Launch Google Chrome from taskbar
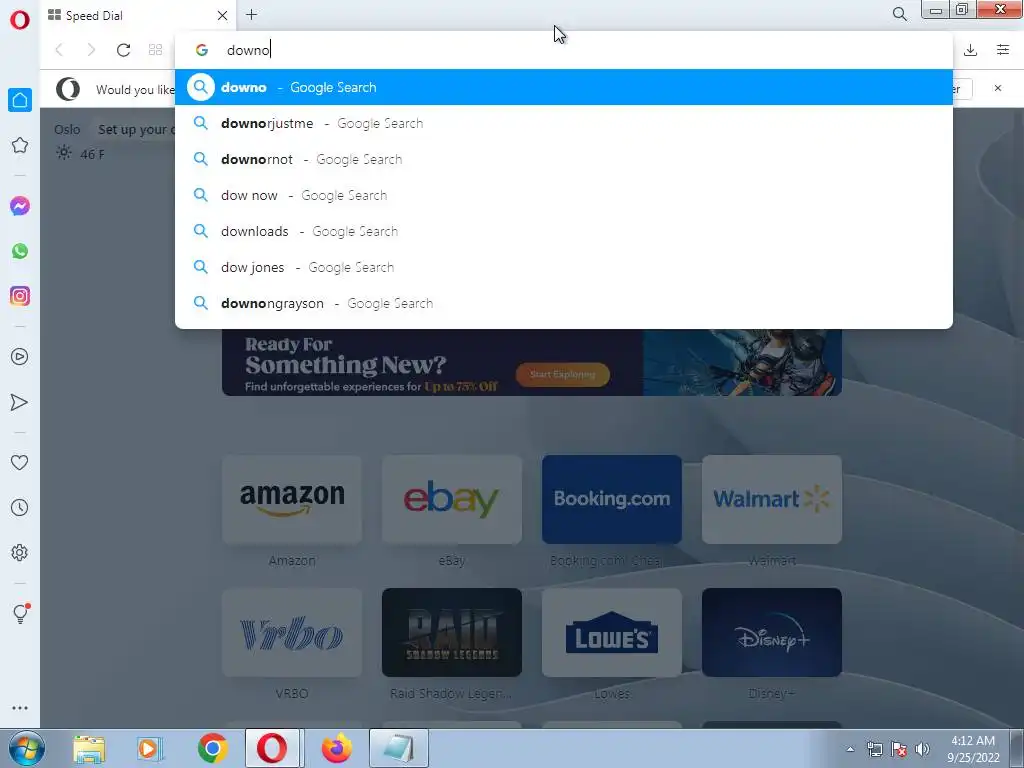 (x=212, y=748)
